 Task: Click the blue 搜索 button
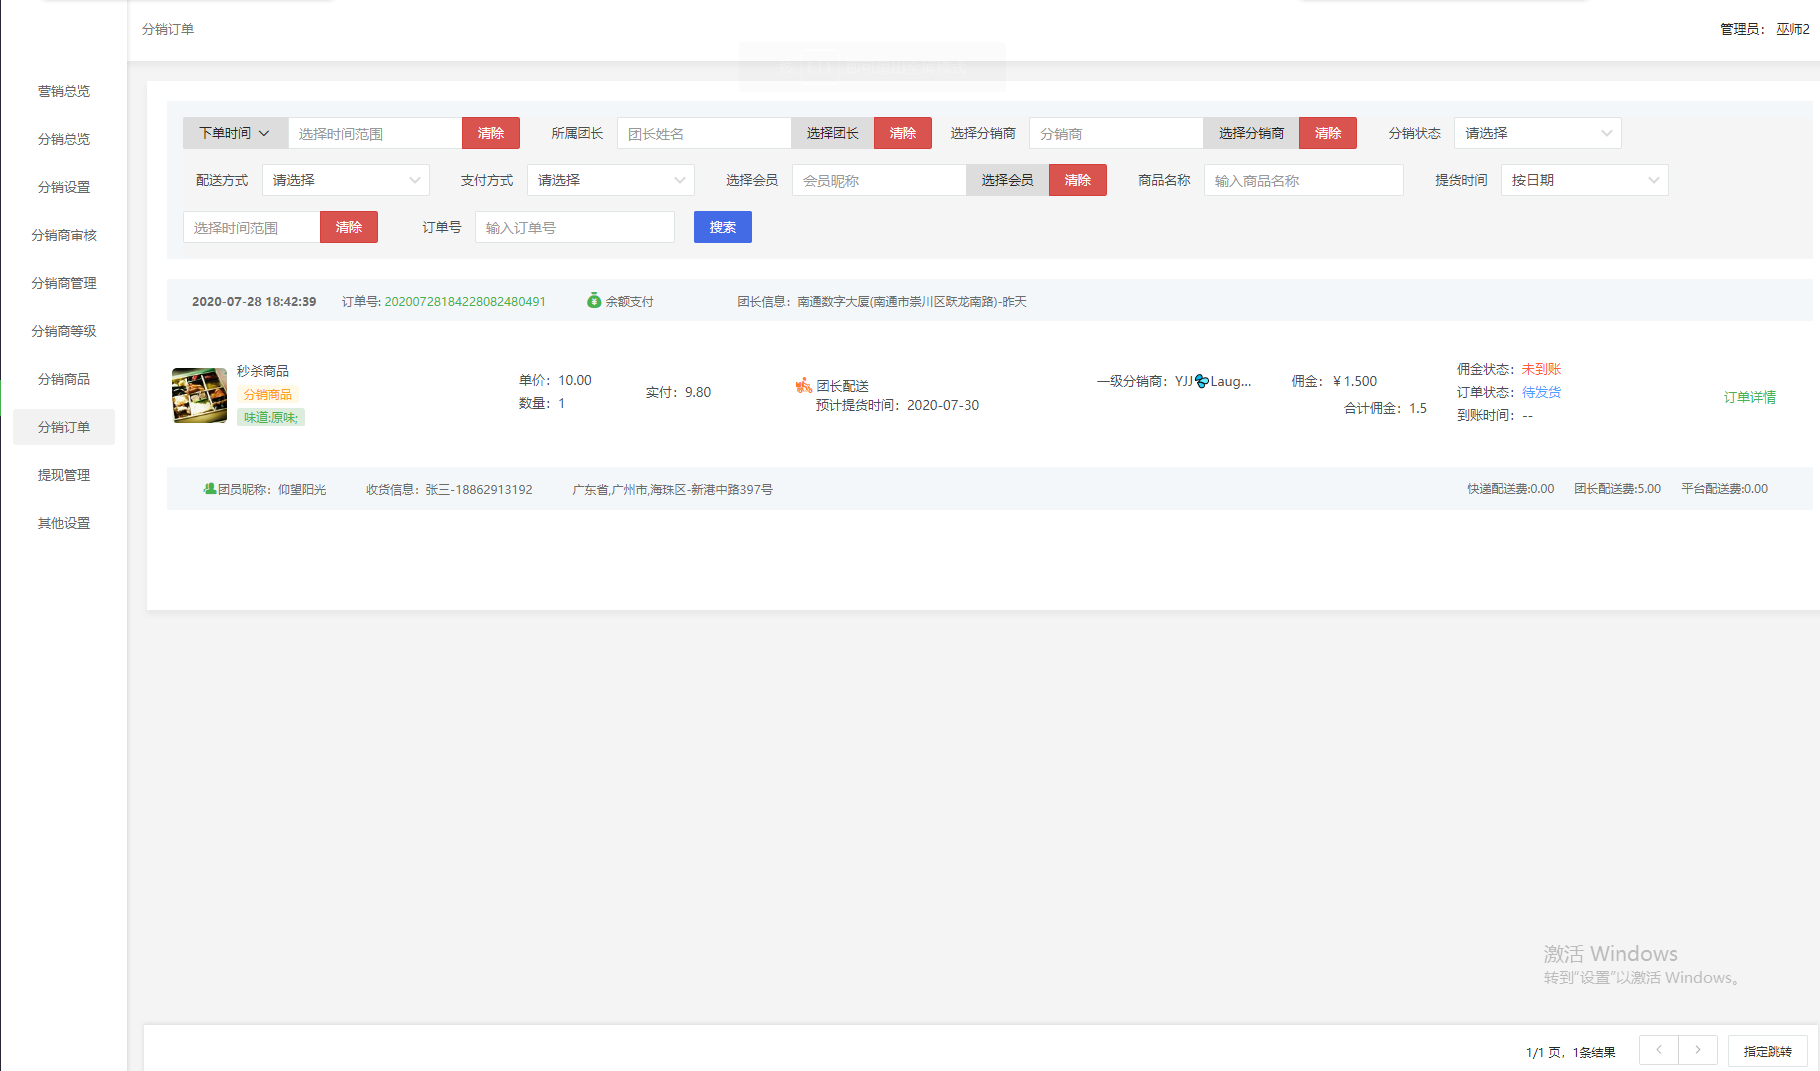722,227
